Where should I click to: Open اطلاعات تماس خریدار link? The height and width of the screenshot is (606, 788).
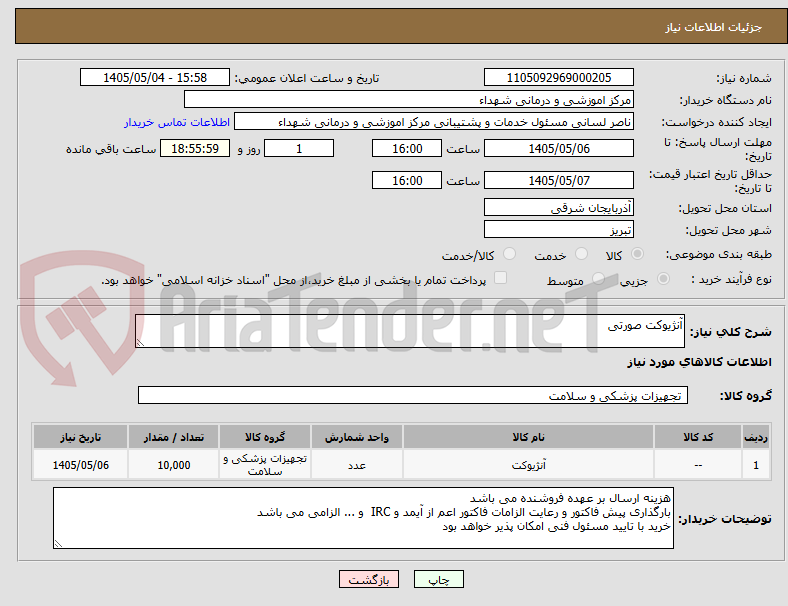pyautogui.click(x=177, y=122)
